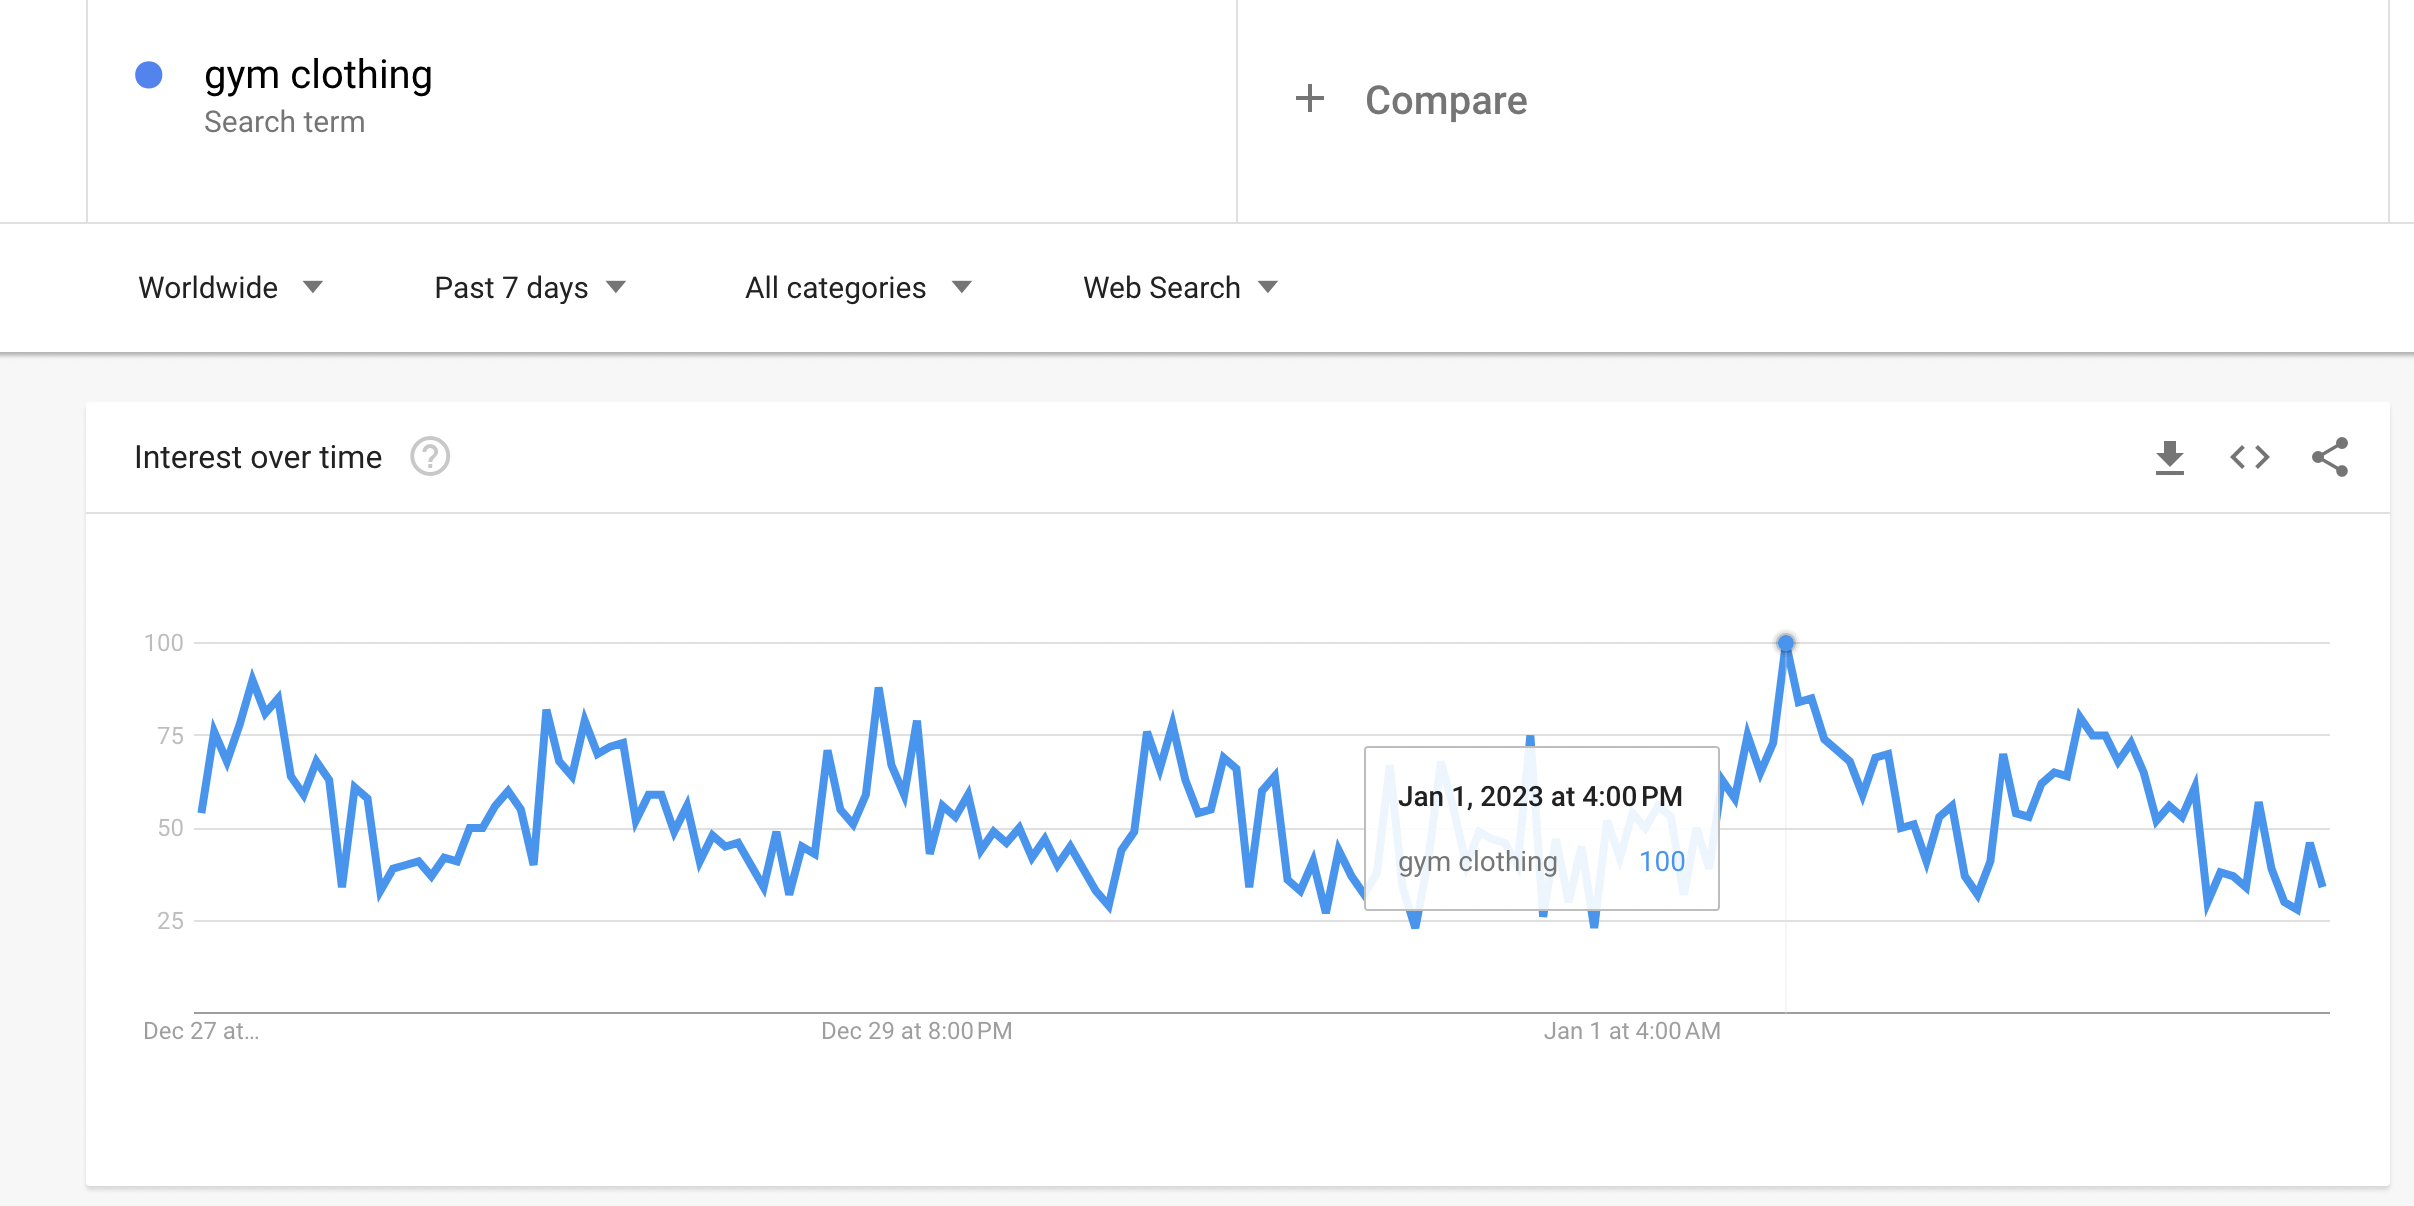The image size is (2414, 1206).
Task: Open the embed code icon
Action: click(2249, 458)
